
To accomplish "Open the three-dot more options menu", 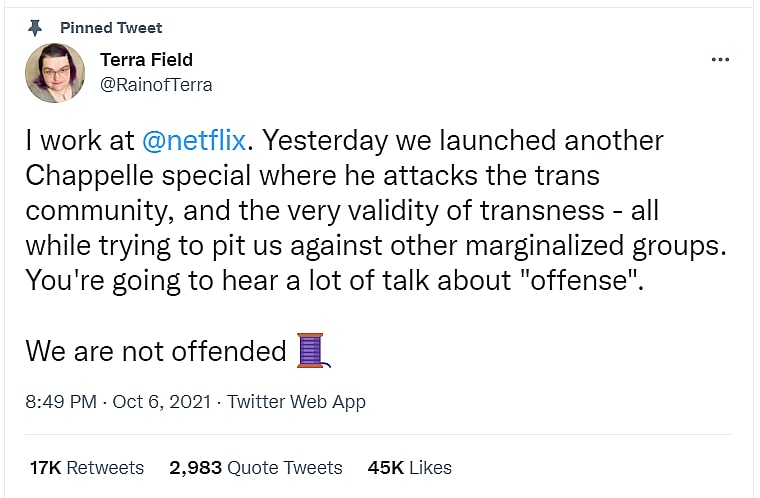I will click(719, 60).
